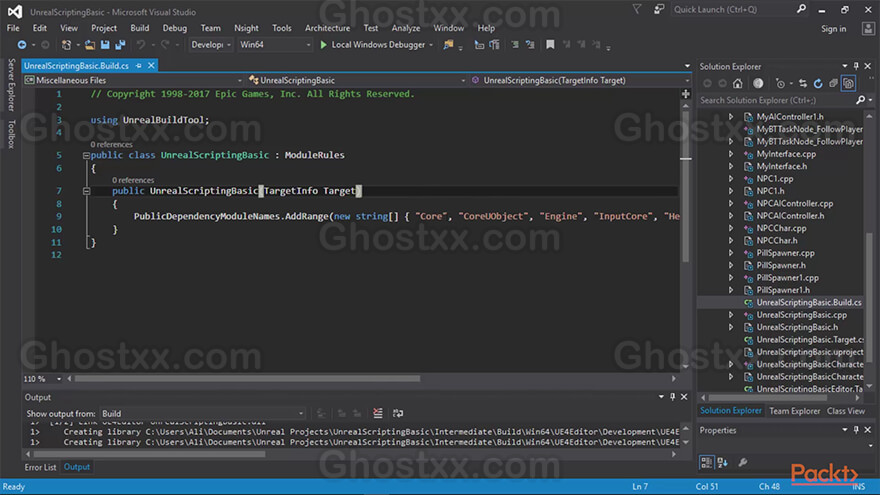This screenshot has height=495, width=880.
Task: Expand the MyAIController1.h tree node
Action: (x=731, y=117)
